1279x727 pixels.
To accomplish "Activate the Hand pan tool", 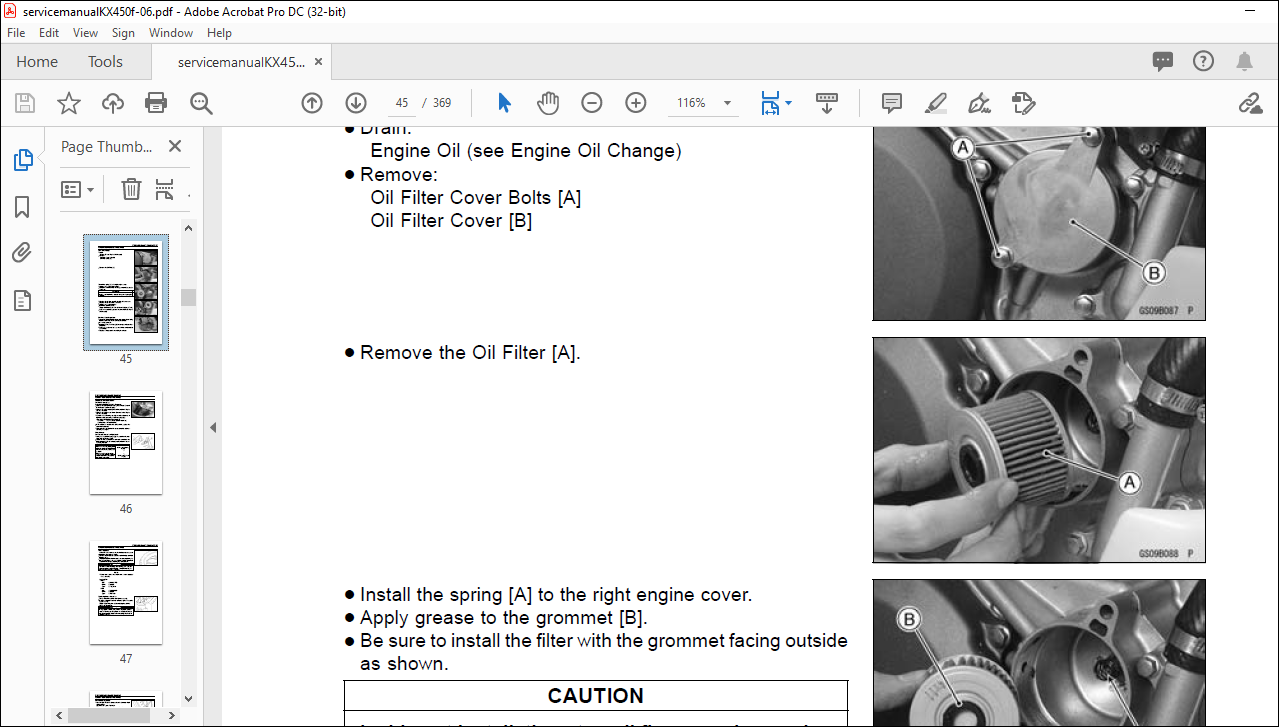I will (x=548, y=103).
